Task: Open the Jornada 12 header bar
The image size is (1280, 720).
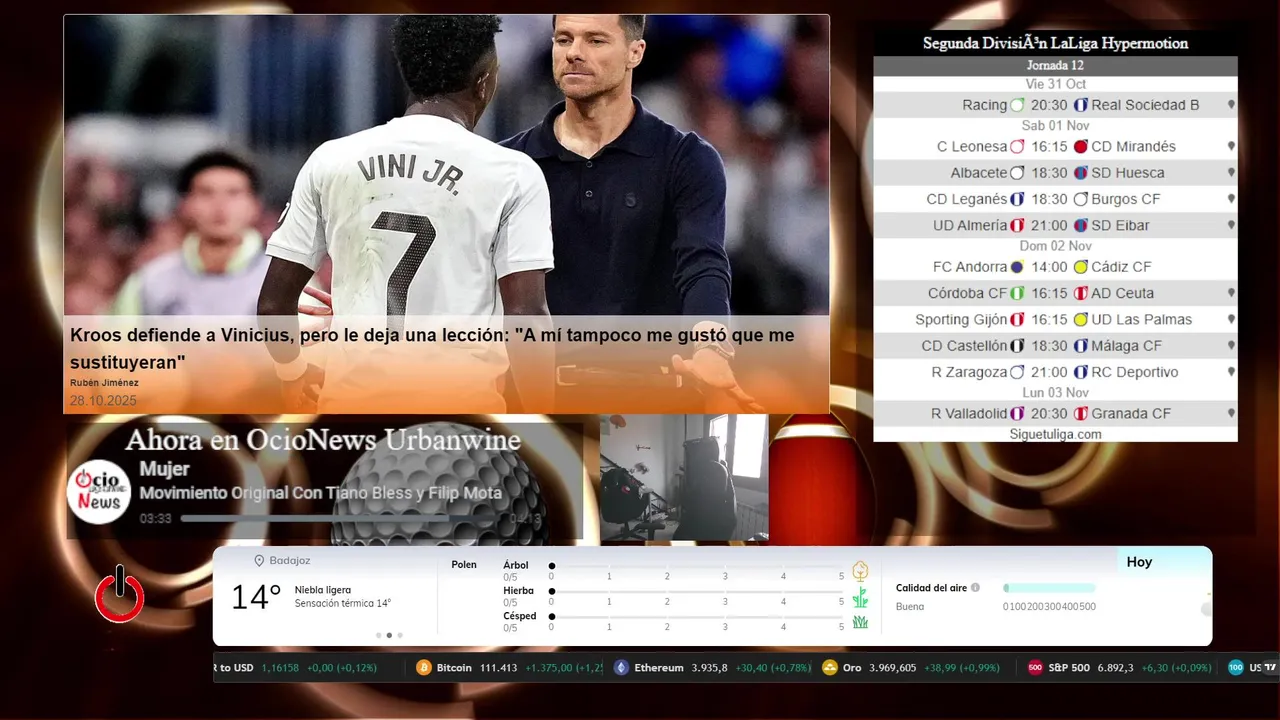Action: pos(1055,65)
